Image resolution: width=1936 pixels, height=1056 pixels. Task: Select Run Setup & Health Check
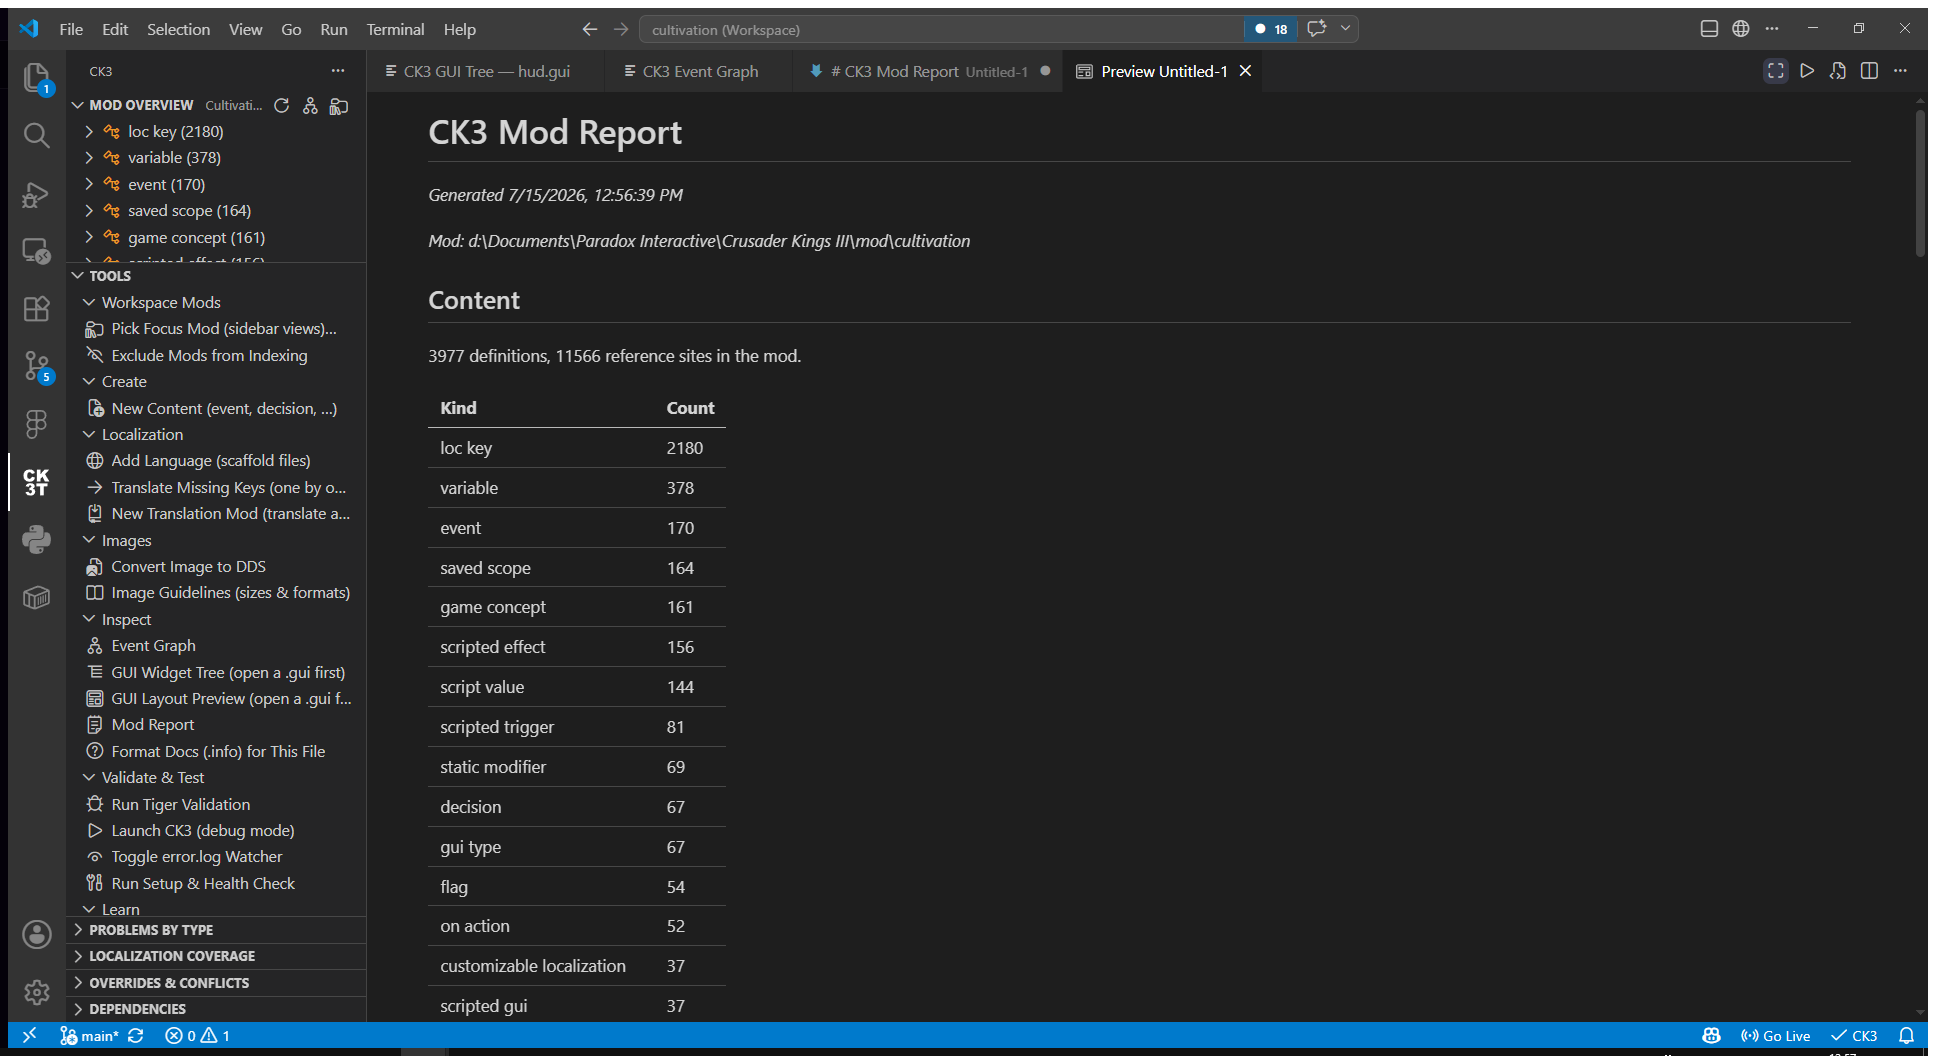pyautogui.click(x=203, y=883)
